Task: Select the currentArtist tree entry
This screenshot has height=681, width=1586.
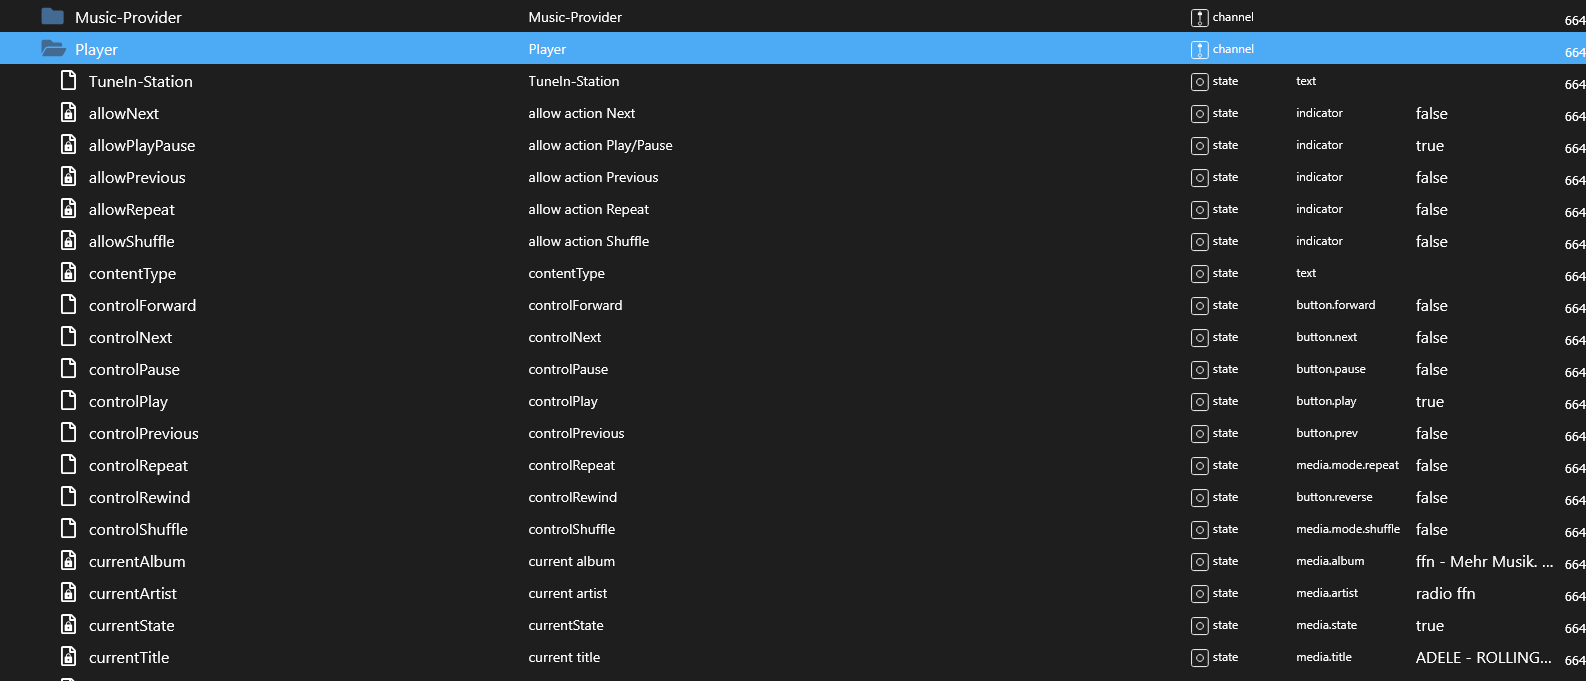Action: pyautogui.click(x=132, y=594)
